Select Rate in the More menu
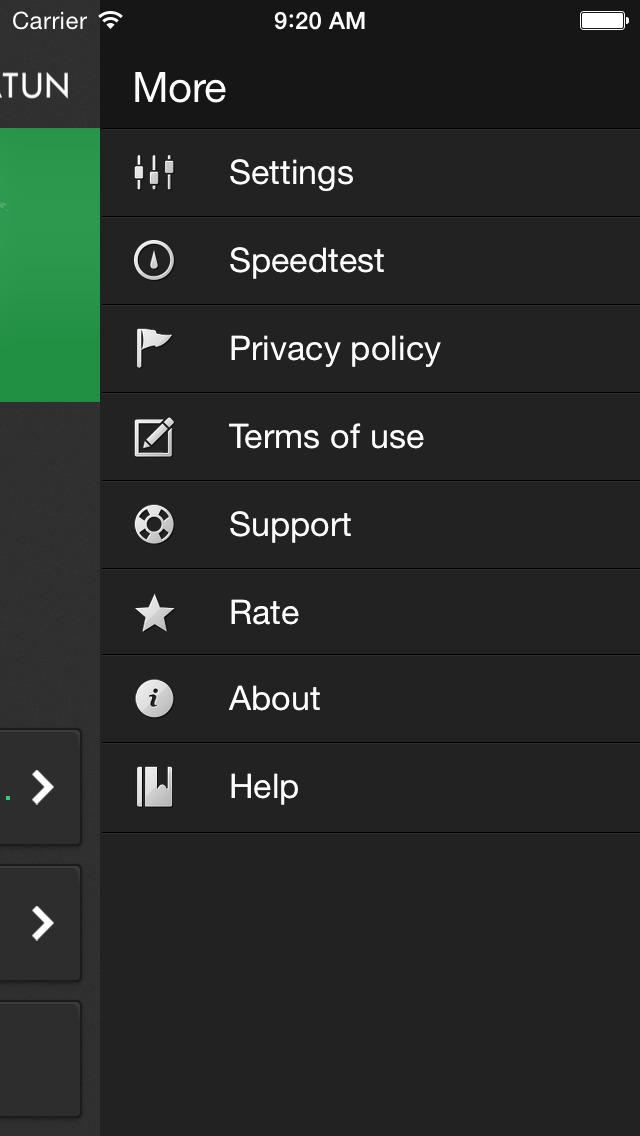 coord(264,613)
